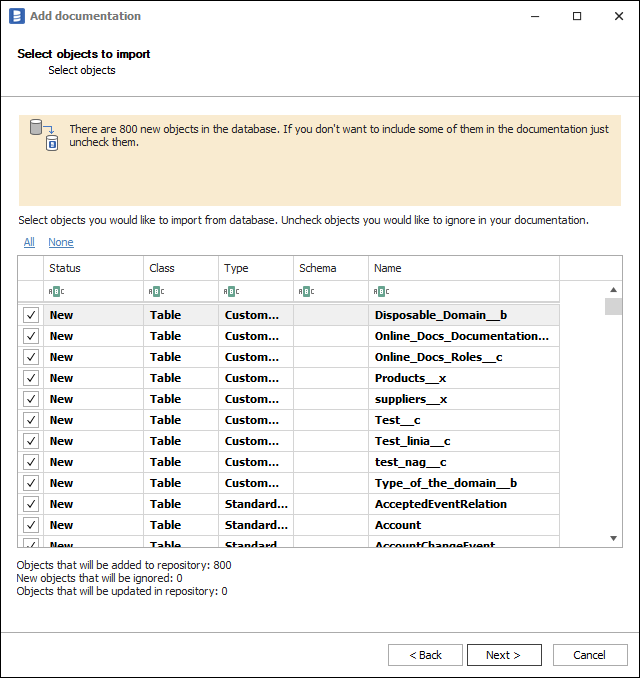
Task: Sort by the Type column header
Action: click(255, 268)
